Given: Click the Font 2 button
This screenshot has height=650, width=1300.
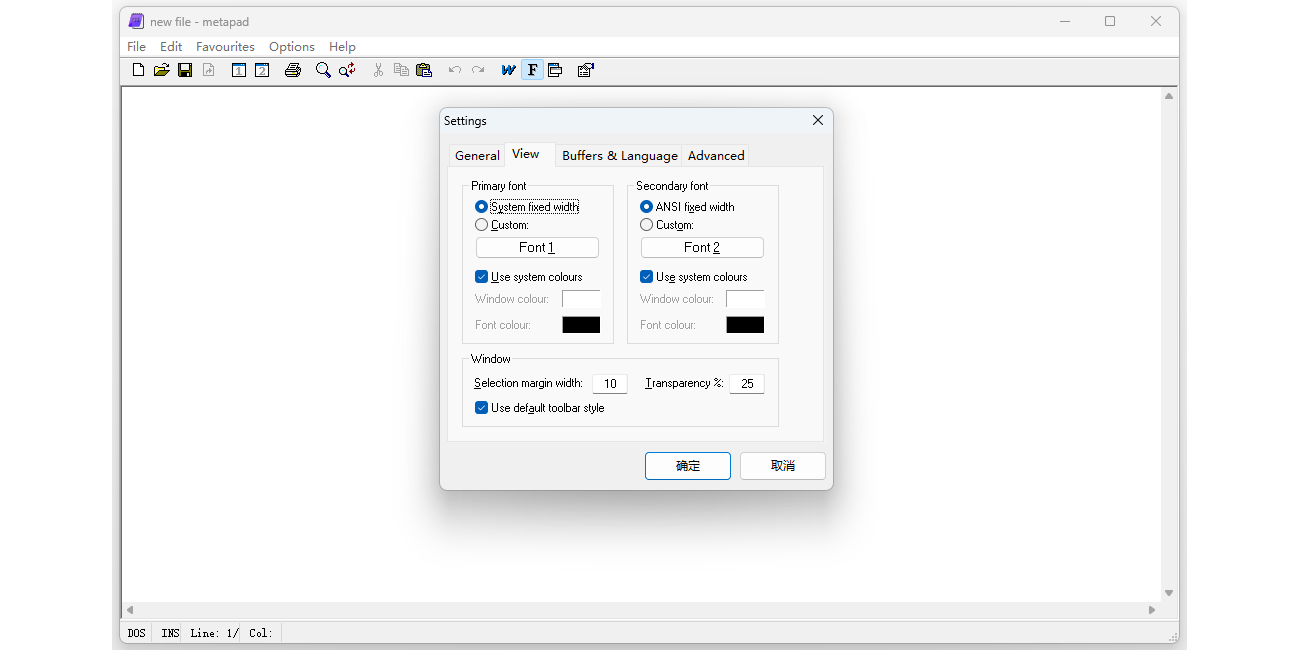Looking at the screenshot, I should 702,248.
